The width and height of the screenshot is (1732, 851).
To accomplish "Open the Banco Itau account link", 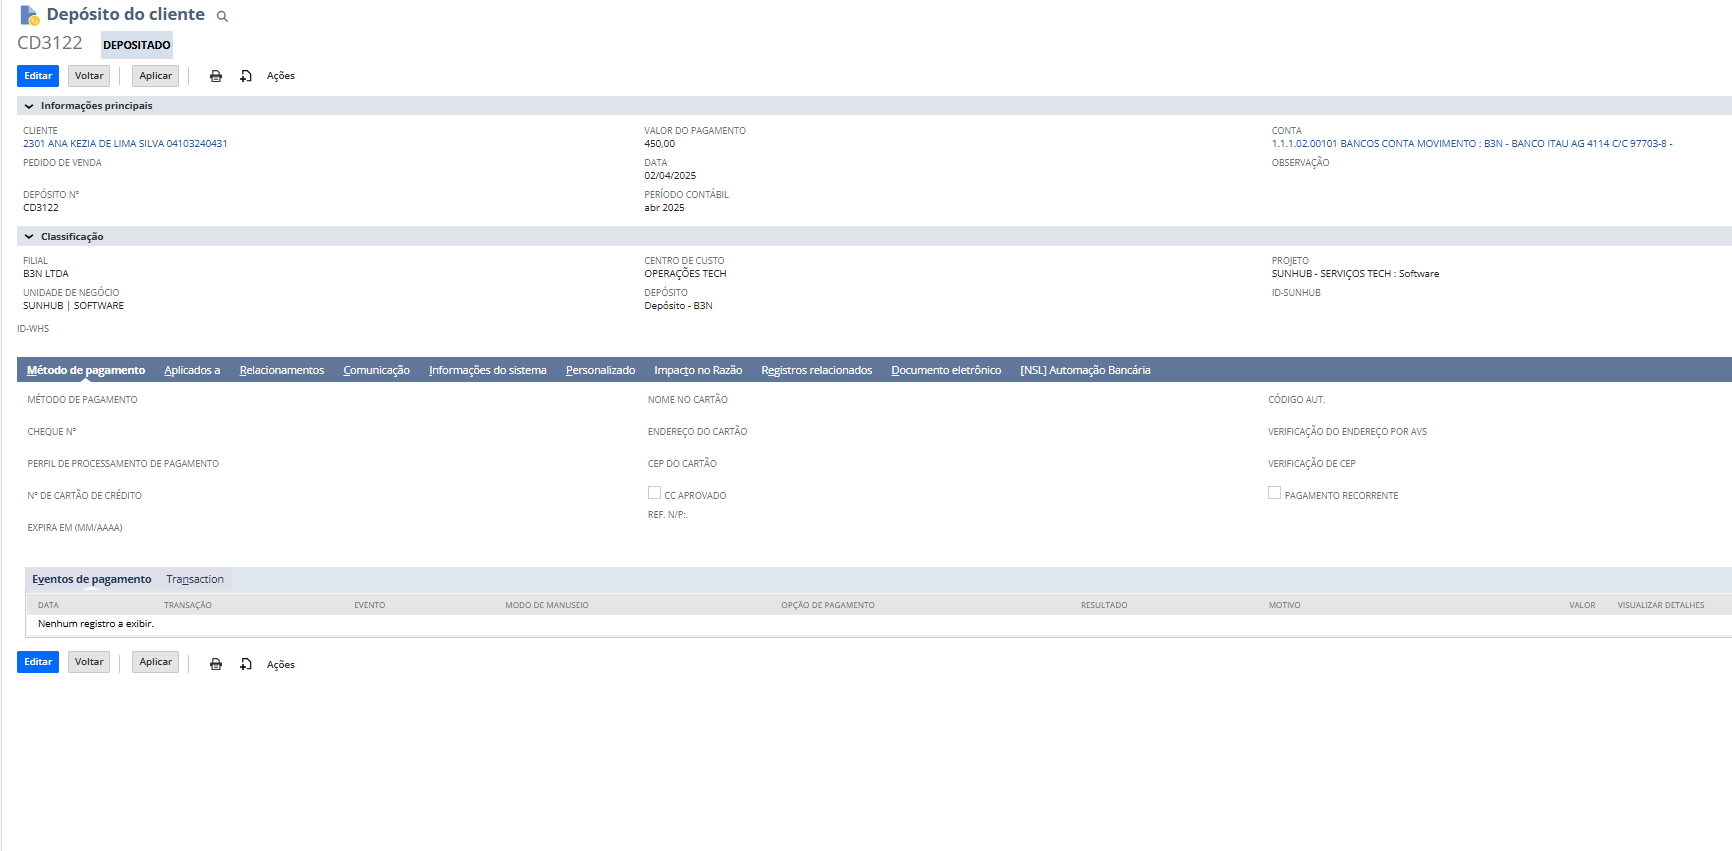I will 1470,144.
